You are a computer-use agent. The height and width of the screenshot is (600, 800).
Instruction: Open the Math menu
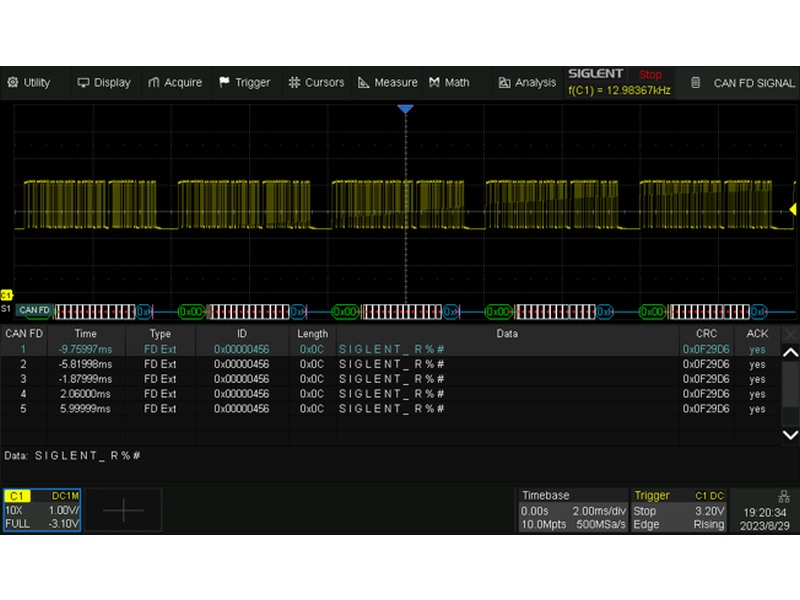[449, 83]
